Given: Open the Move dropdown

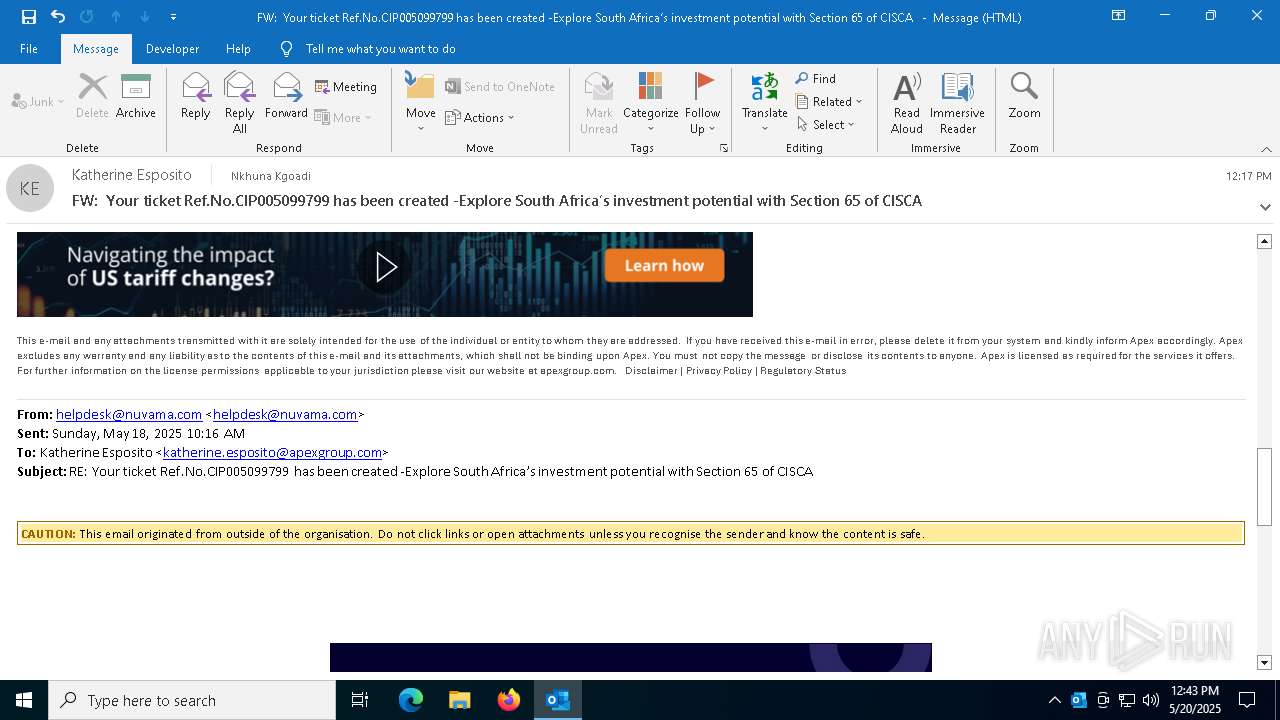Looking at the screenshot, I should click(x=421, y=103).
